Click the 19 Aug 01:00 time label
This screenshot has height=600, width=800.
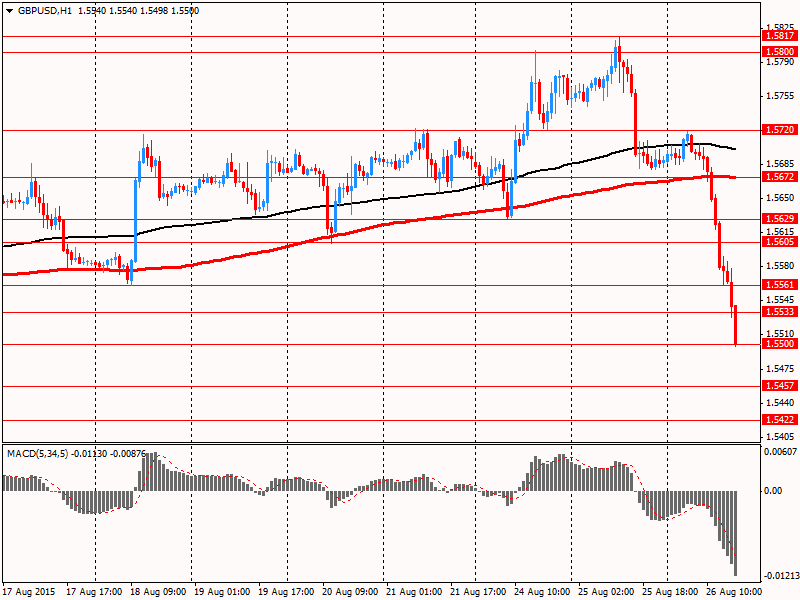pos(222,592)
